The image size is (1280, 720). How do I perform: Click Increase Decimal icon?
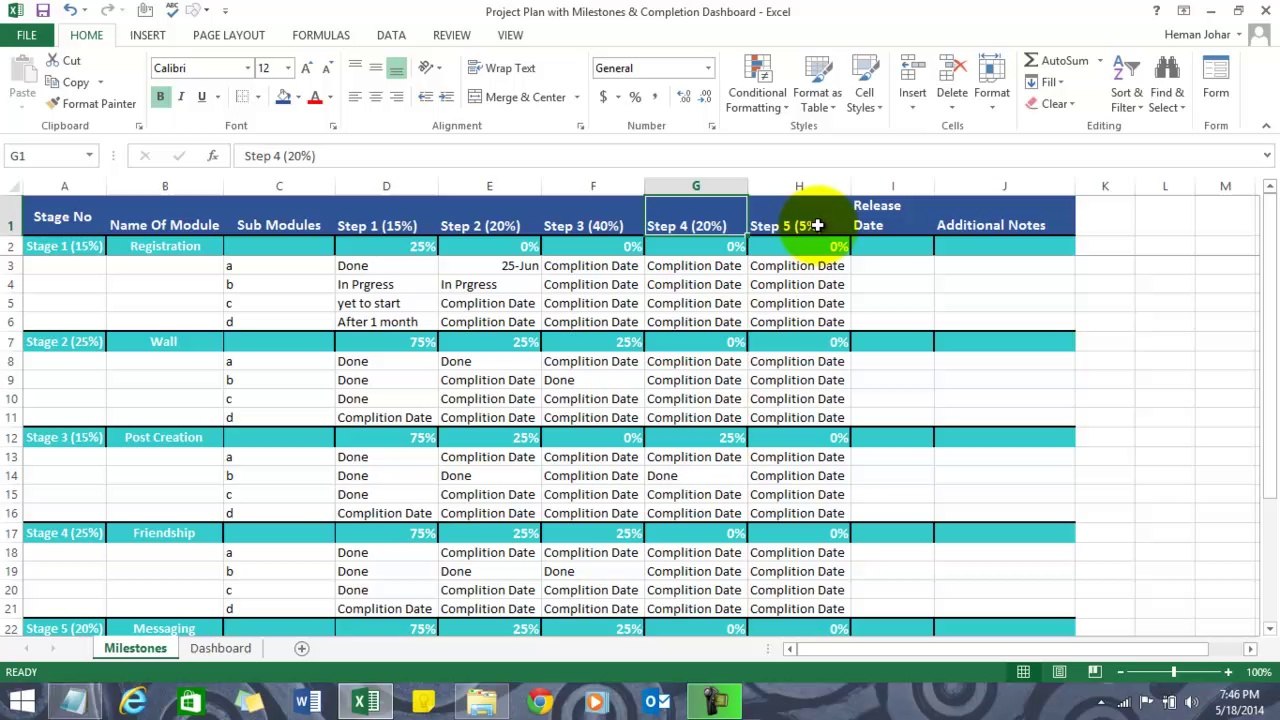click(684, 97)
